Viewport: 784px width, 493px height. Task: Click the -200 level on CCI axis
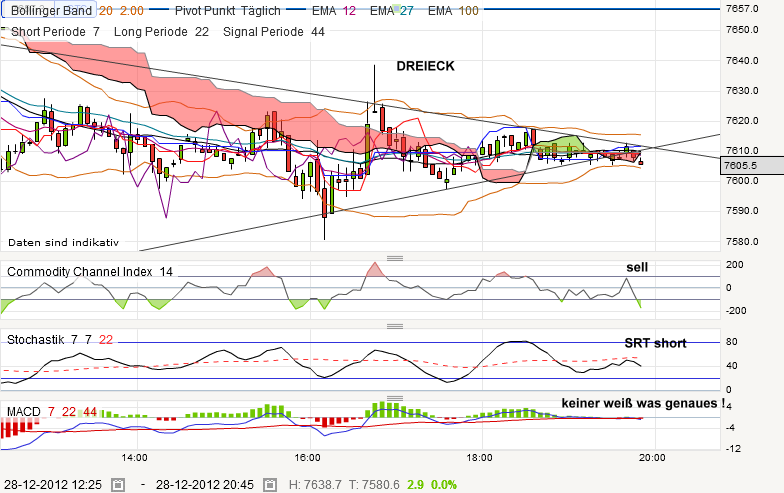coord(736,310)
